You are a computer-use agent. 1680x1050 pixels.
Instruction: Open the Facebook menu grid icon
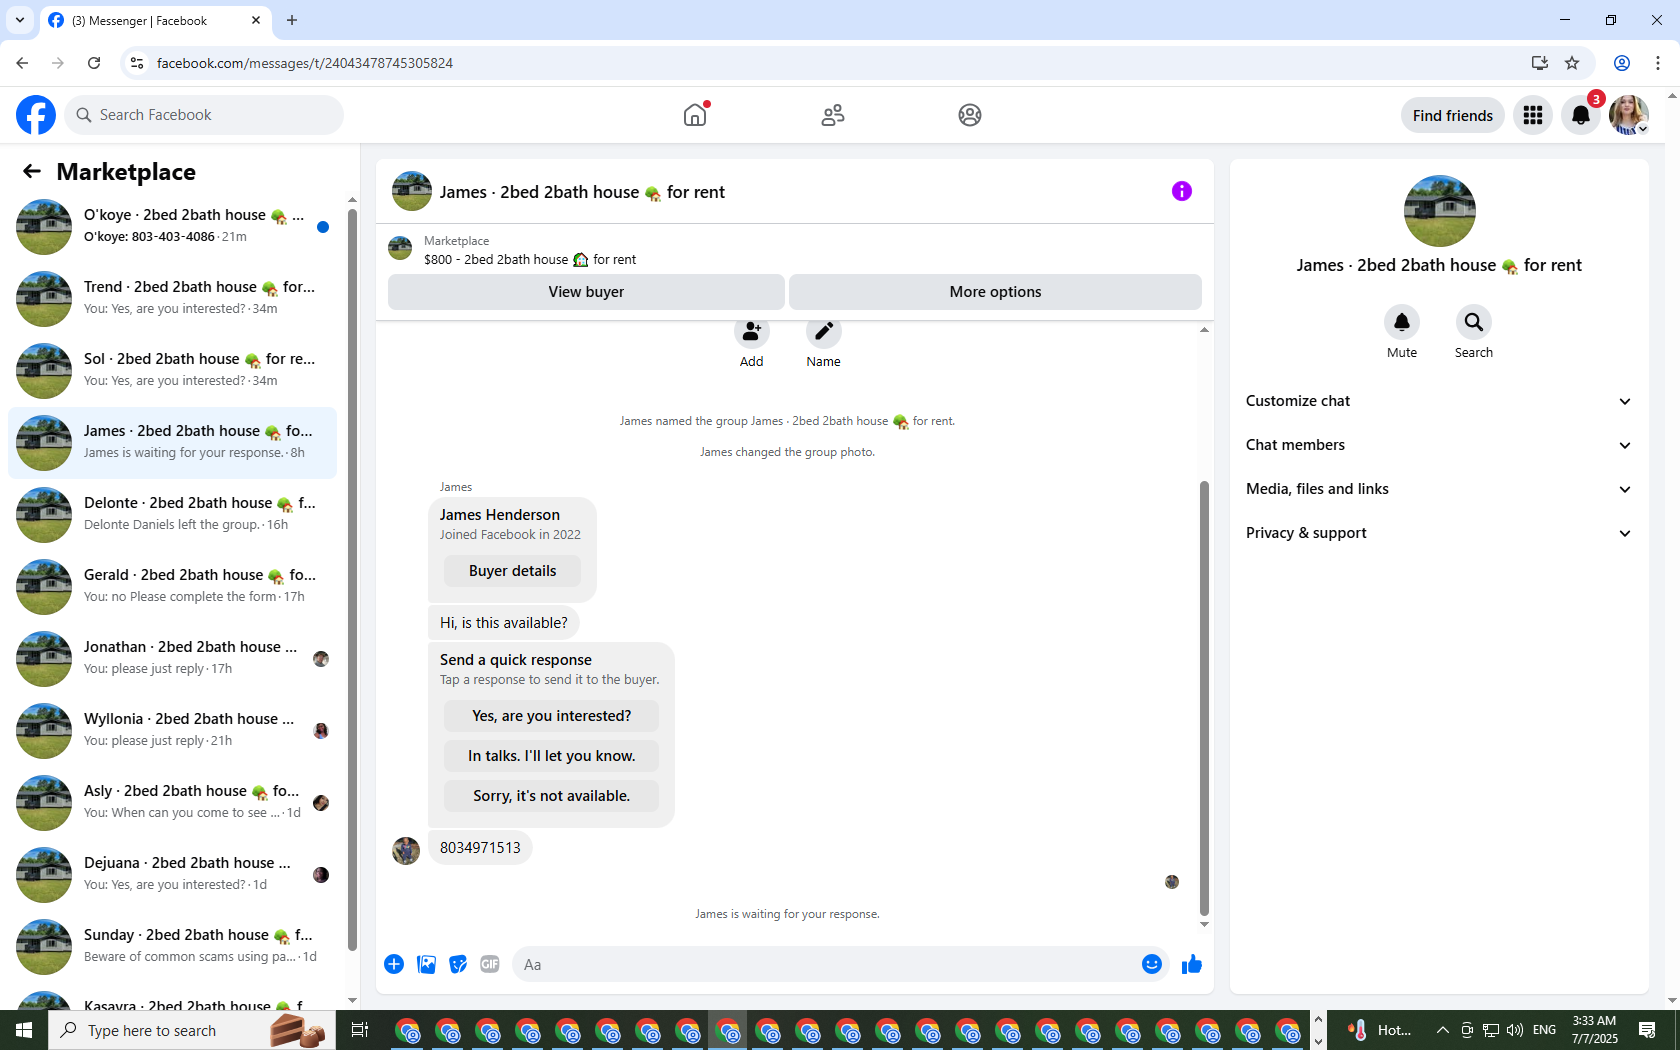coord(1533,115)
